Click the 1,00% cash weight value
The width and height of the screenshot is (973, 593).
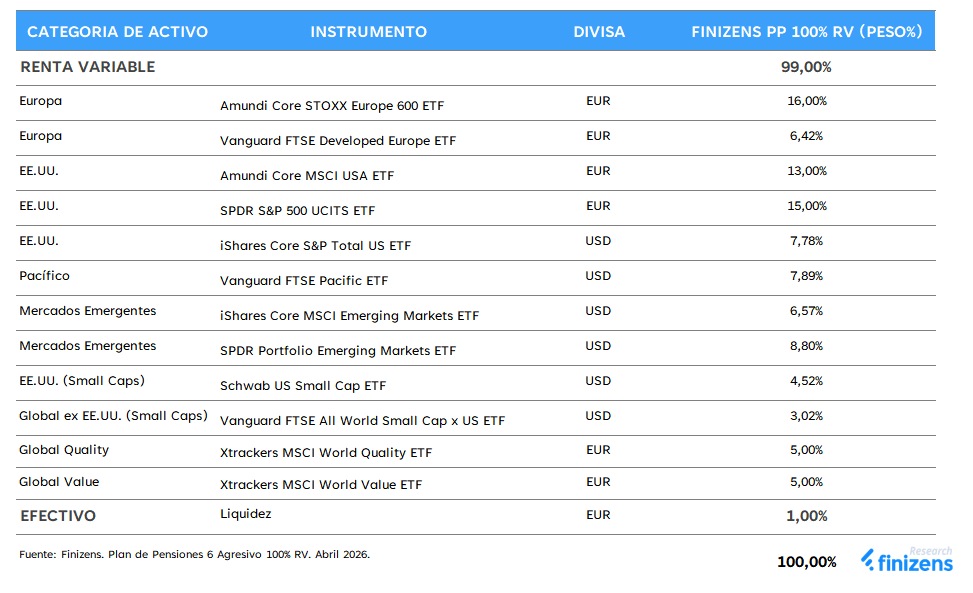coord(807,516)
